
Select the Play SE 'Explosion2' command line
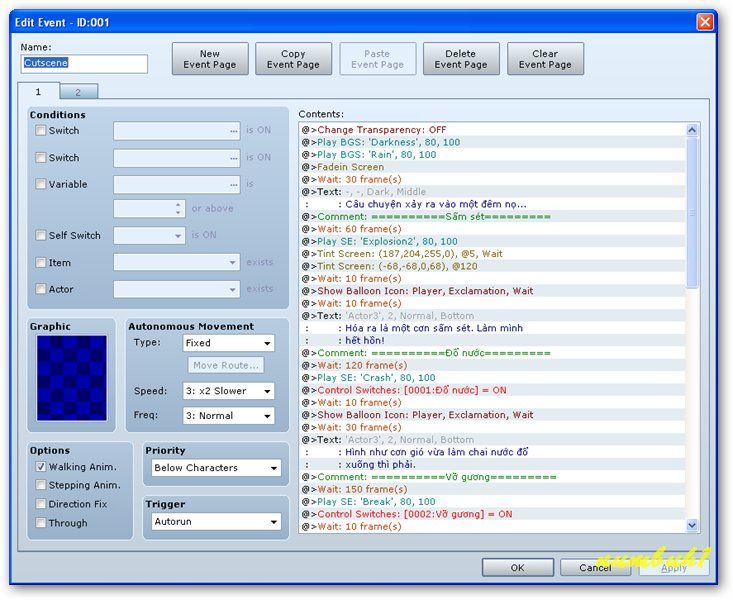pyautogui.click(x=493, y=241)
